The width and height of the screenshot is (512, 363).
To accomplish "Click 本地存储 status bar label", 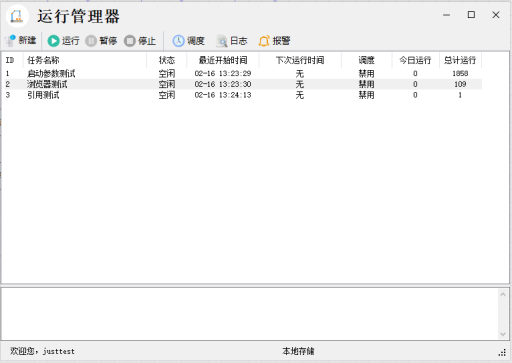I will 298,351.
